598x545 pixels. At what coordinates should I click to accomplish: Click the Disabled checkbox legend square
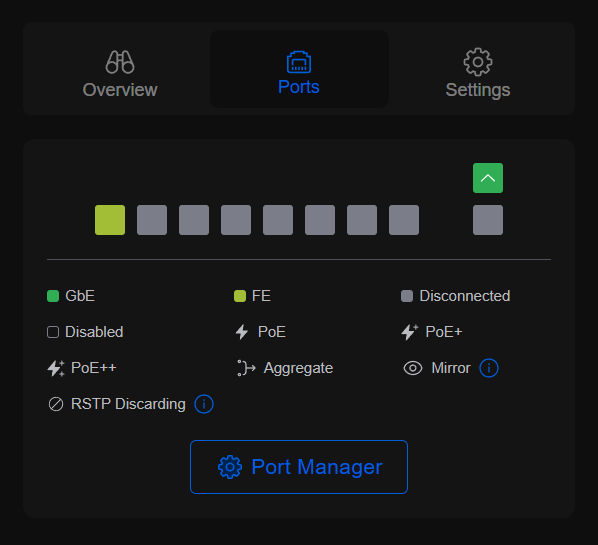(x=53, y=332)
